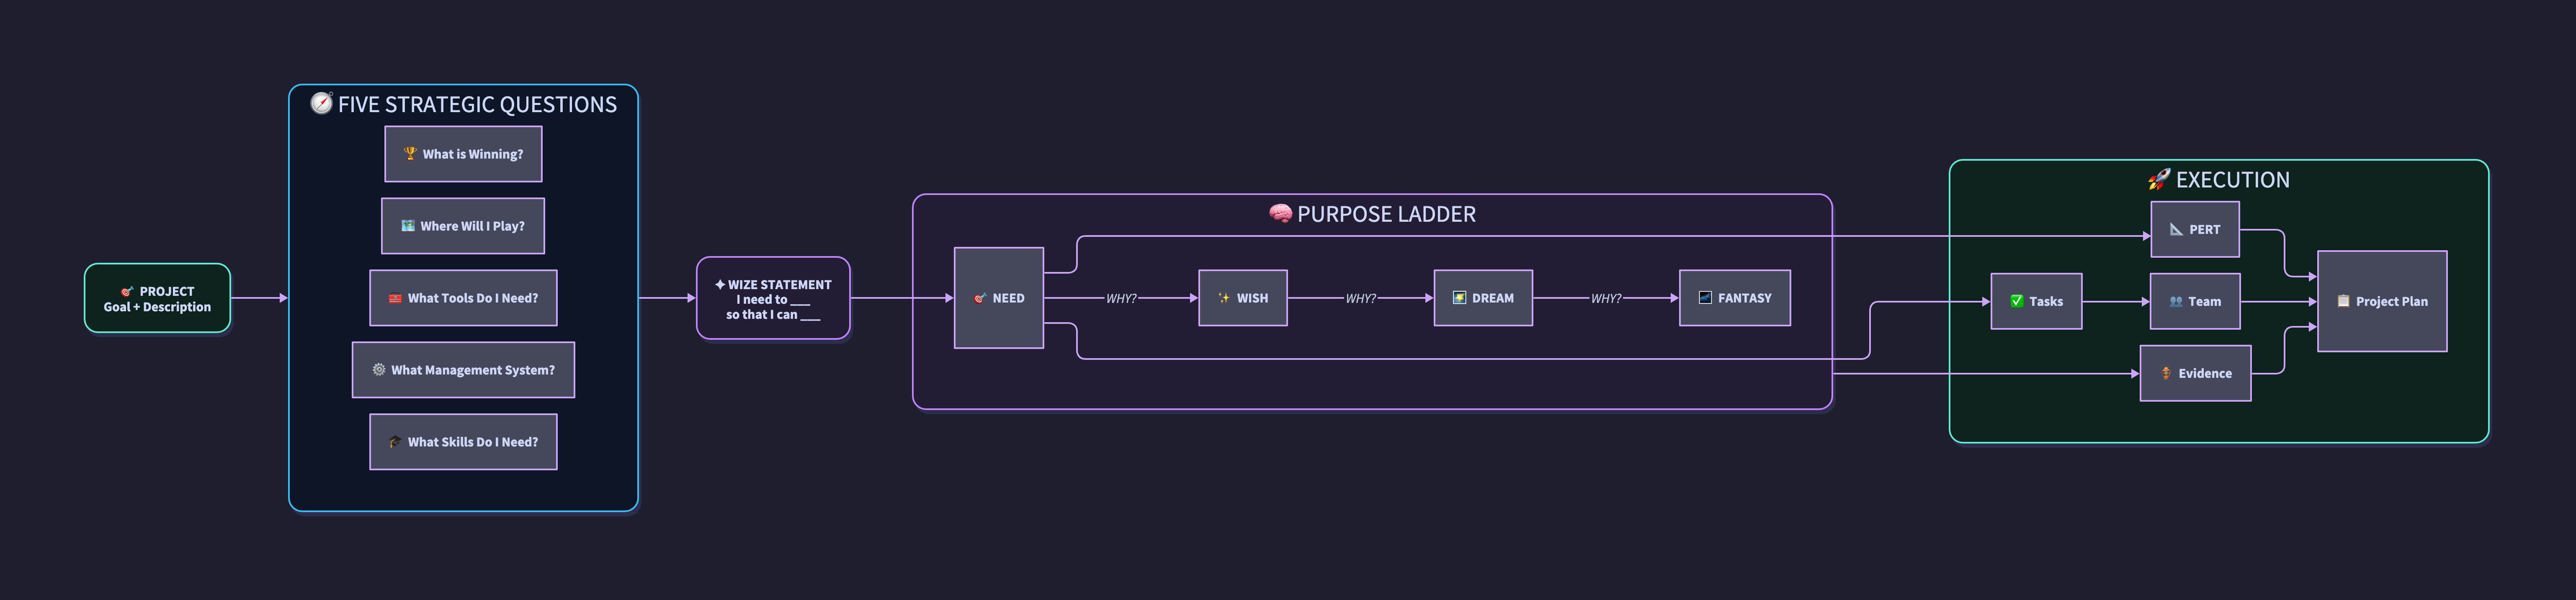Click the WHY? label between WISH and DREAM
2576x600 pixels.
click(x=1360, y=298)
